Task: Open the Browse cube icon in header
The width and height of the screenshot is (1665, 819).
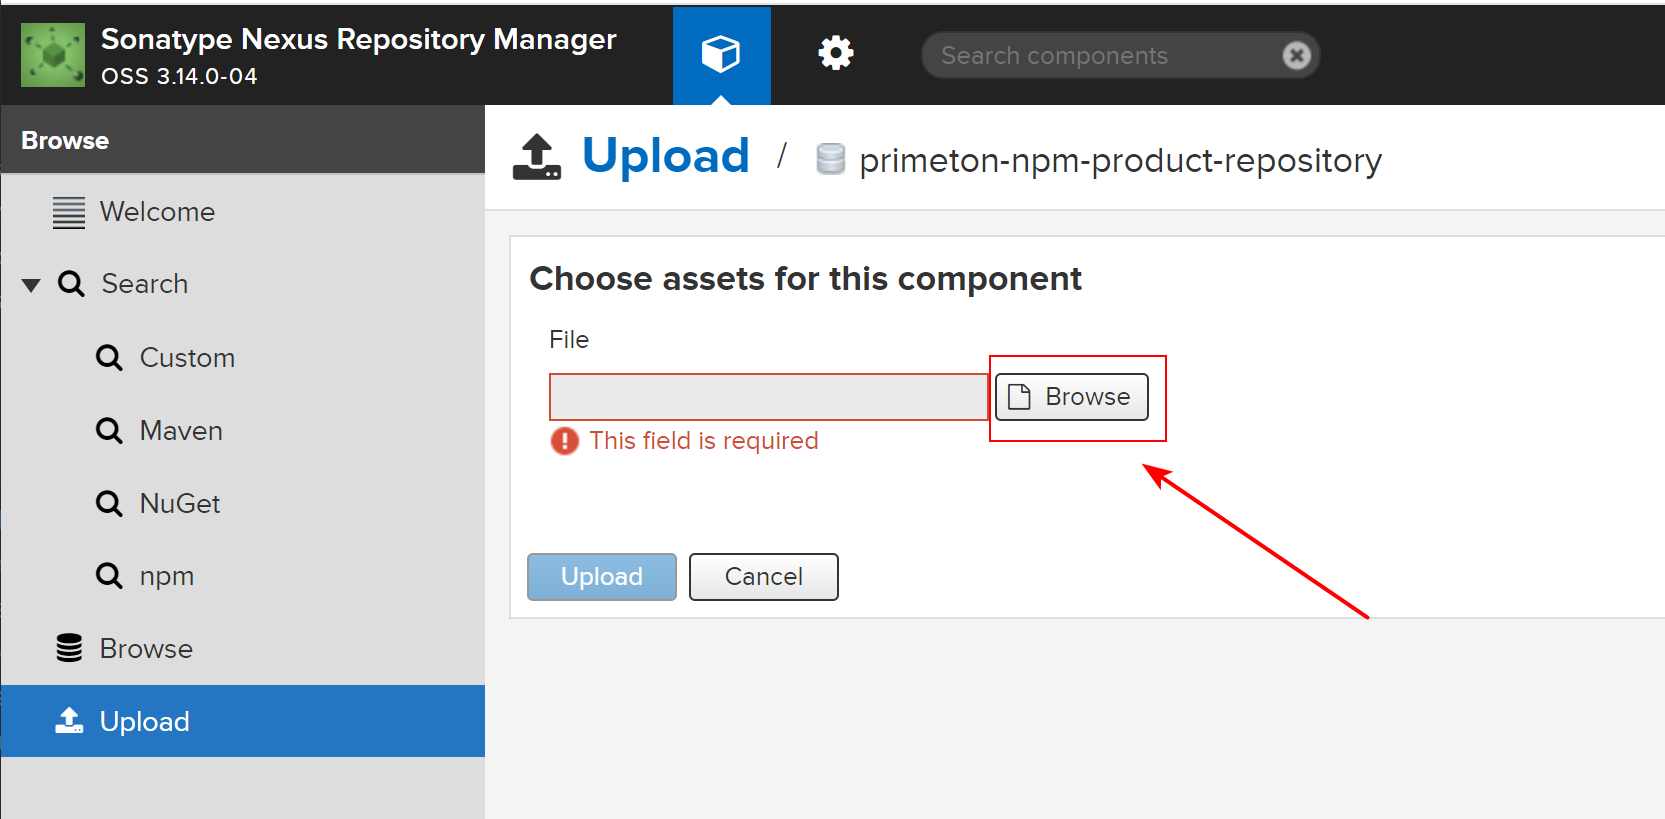Action: [x=721, y=54]
